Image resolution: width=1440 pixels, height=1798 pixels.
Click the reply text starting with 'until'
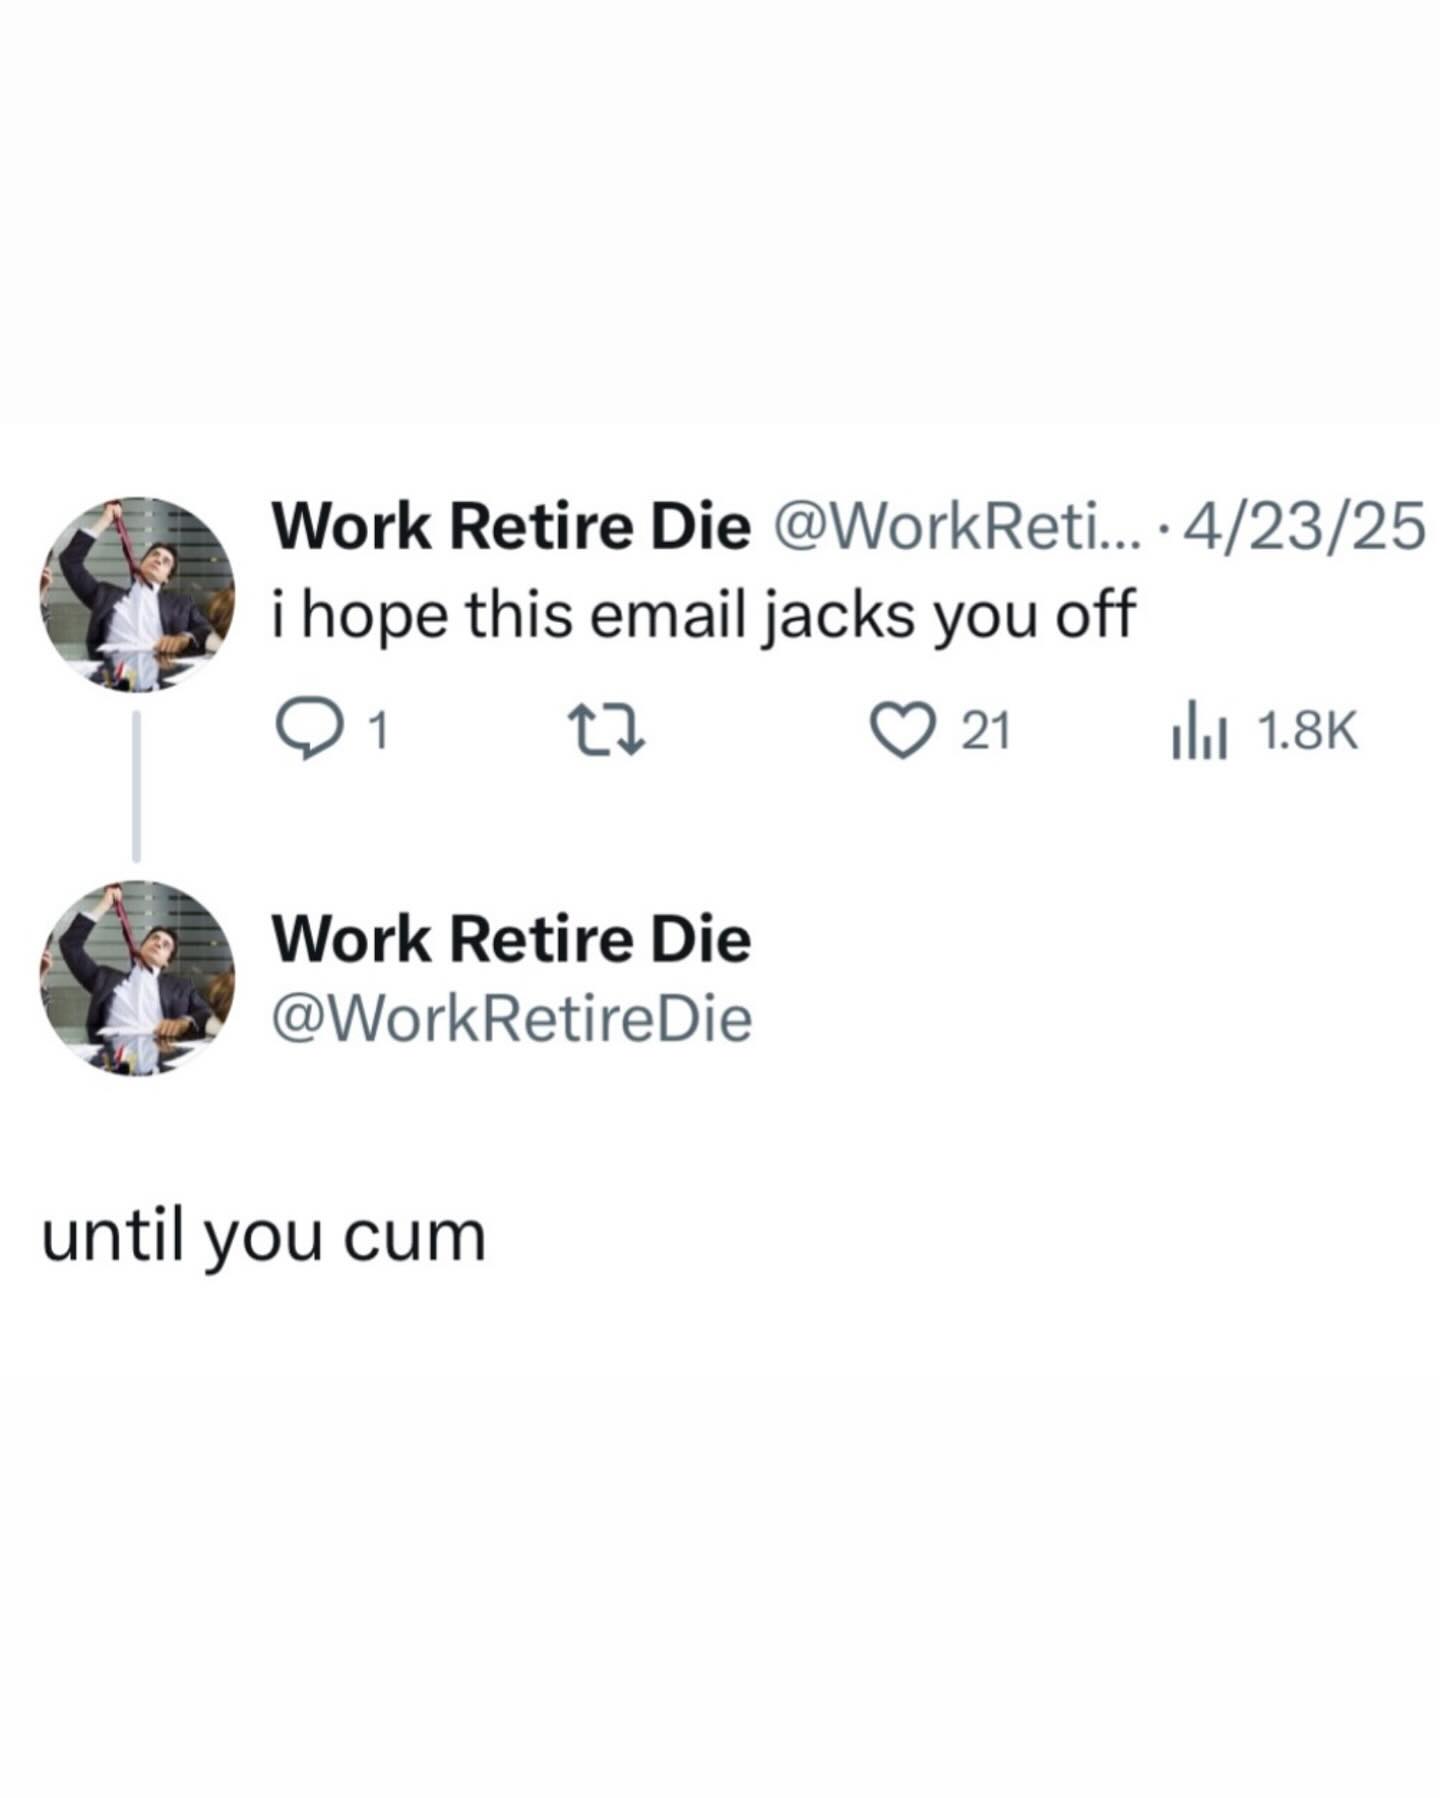263,1237
